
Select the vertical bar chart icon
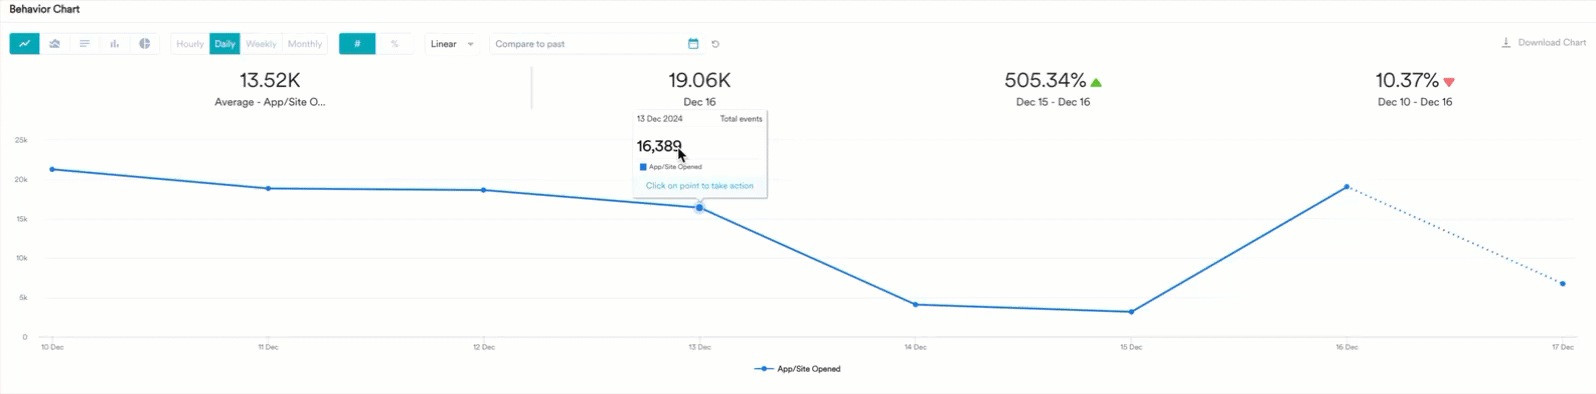pyautogui.click(x=115, y=44)
